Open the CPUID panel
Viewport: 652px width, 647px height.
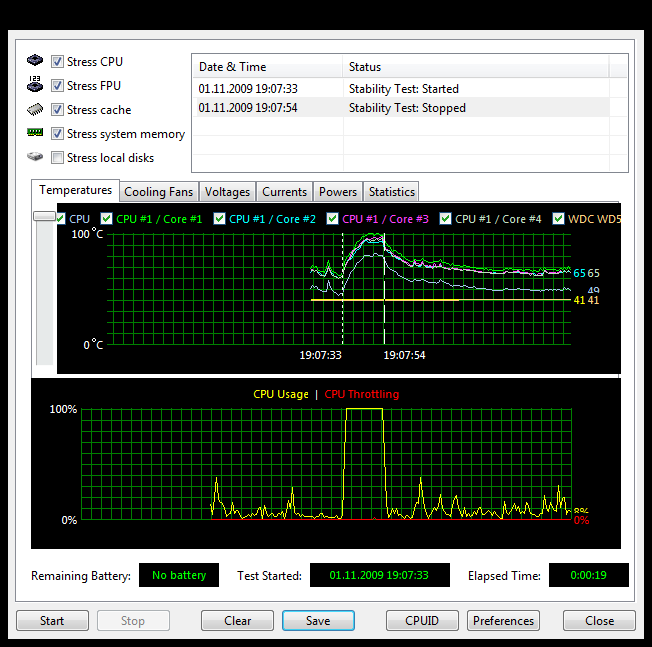422,621
